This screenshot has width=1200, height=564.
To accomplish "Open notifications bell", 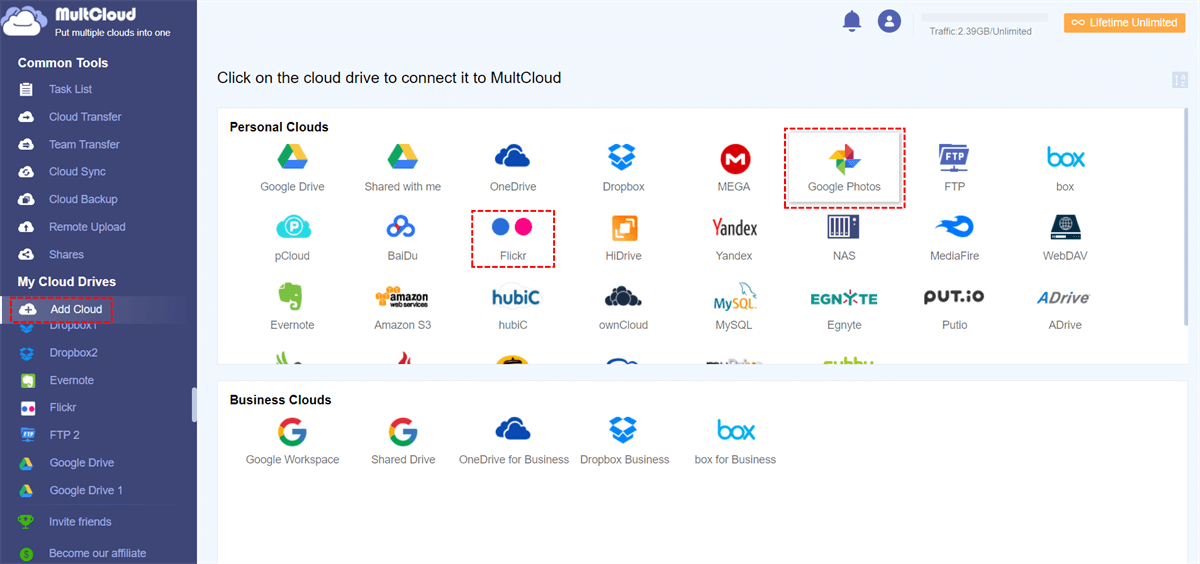I will coord(852,20).
